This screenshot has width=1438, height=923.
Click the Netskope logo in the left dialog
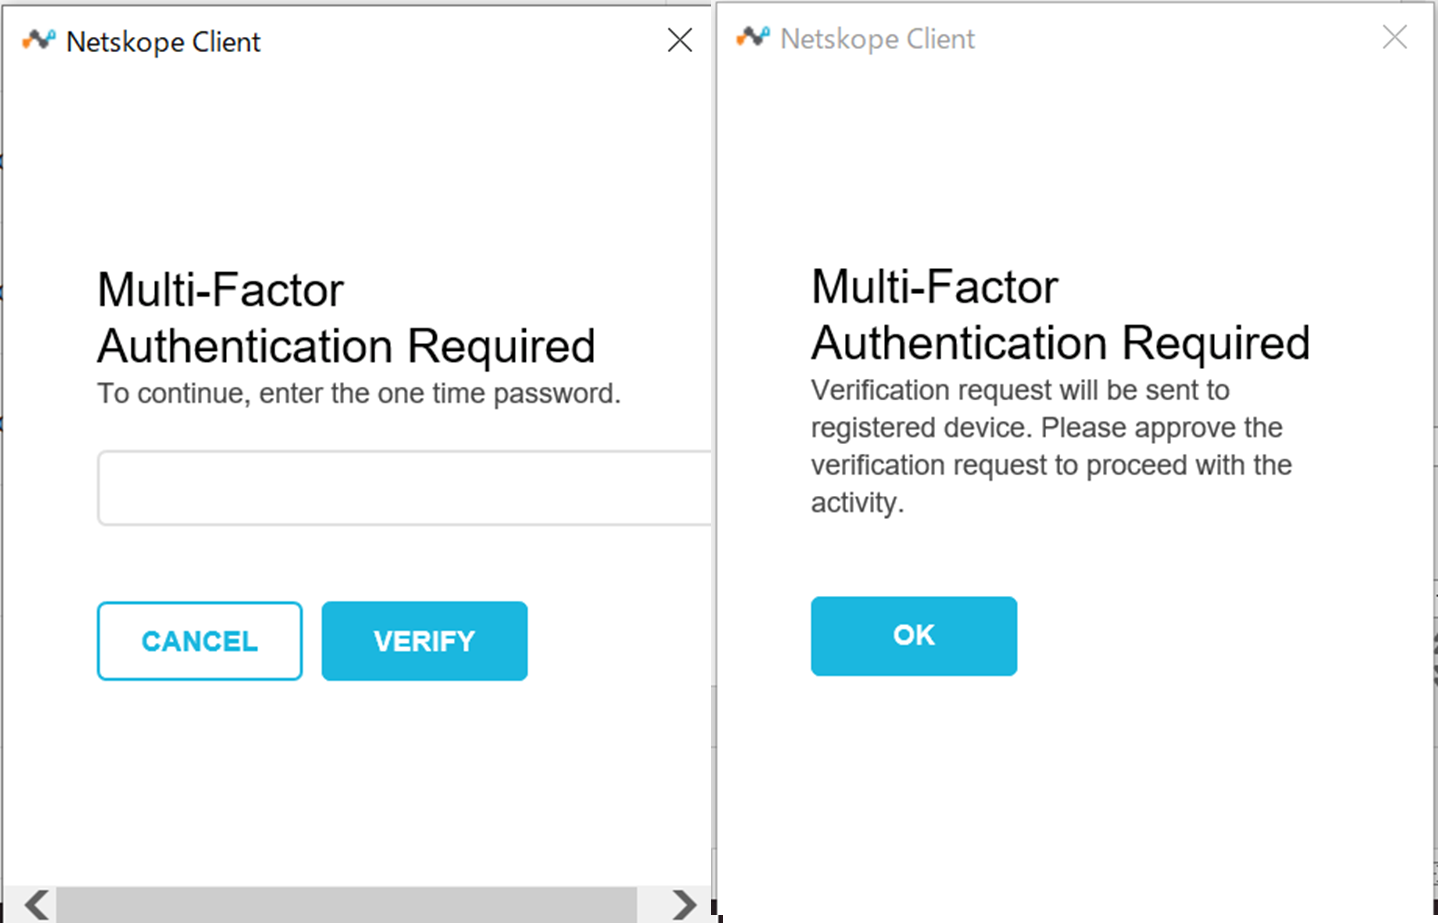coord(39,41)
